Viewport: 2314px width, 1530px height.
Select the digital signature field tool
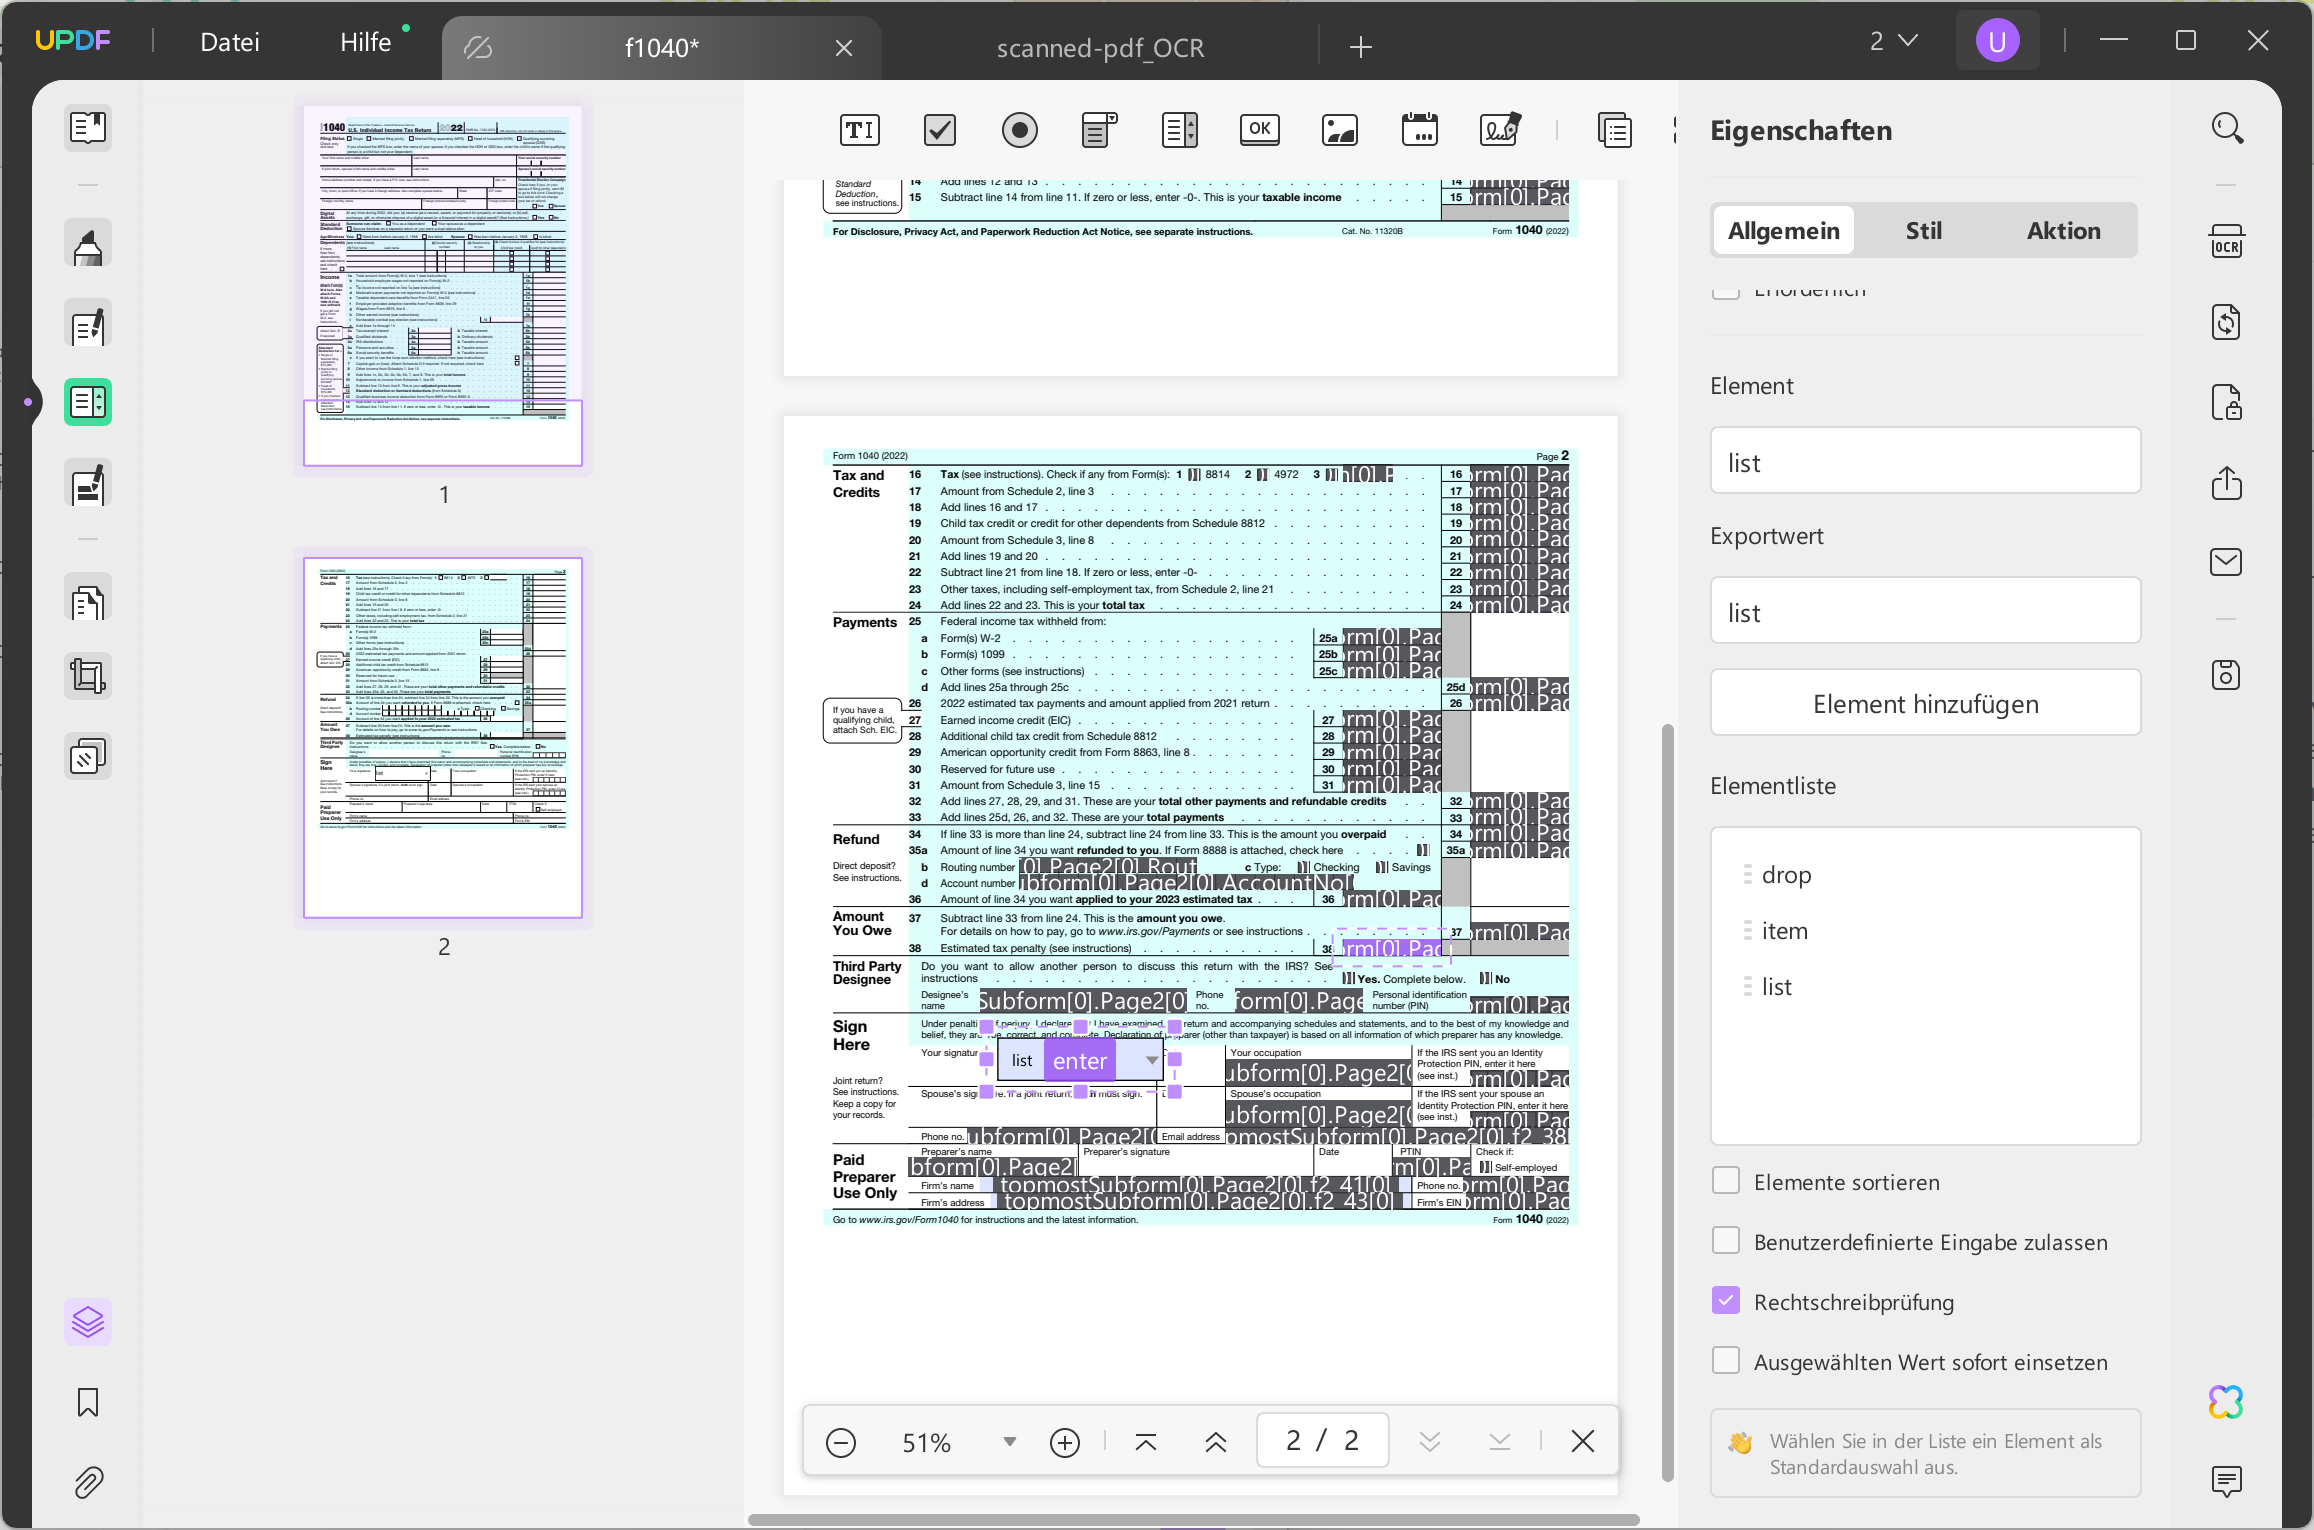[1501, 130]
